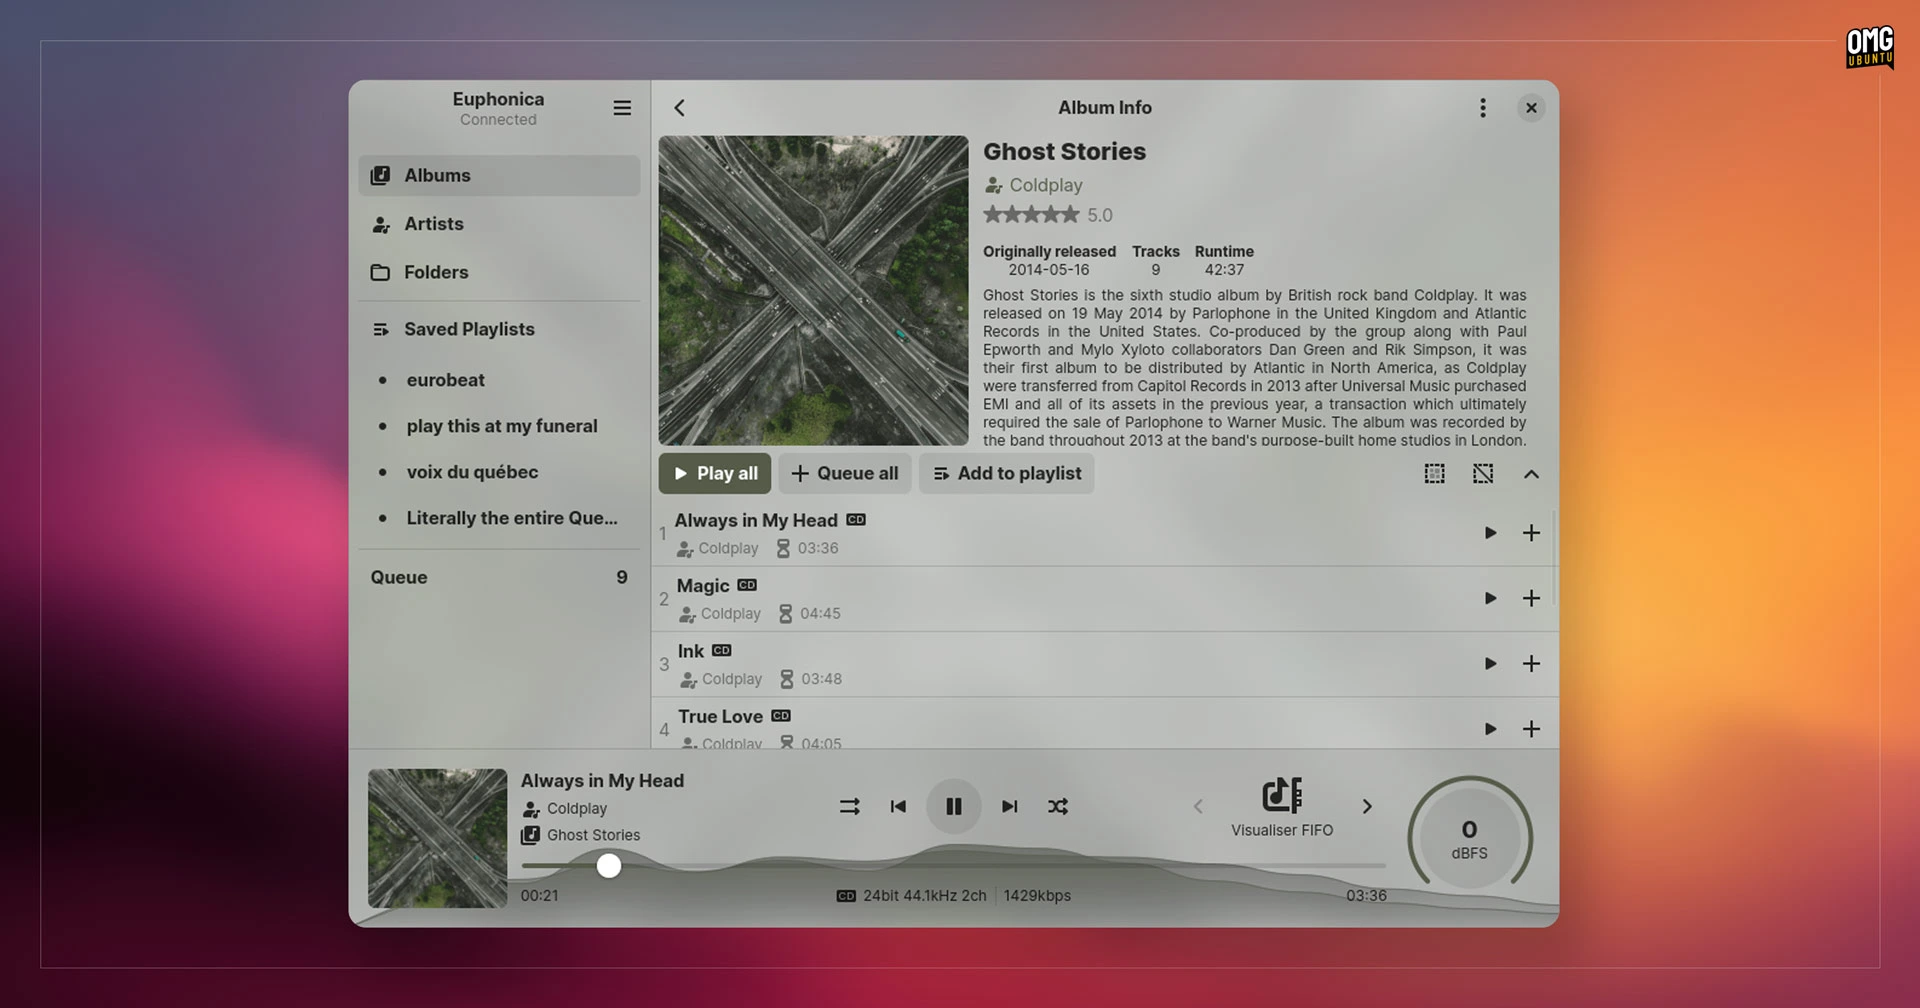
Task: Open the Euphonica hamburger menu
Action: [x=622, y=108]
